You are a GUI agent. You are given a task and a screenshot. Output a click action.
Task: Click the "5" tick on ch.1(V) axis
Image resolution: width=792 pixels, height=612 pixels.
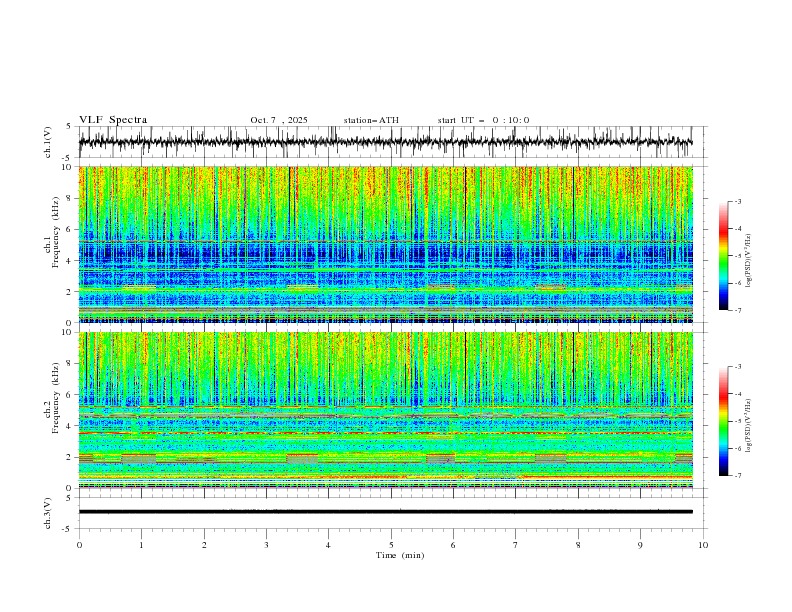coord(69,126)
